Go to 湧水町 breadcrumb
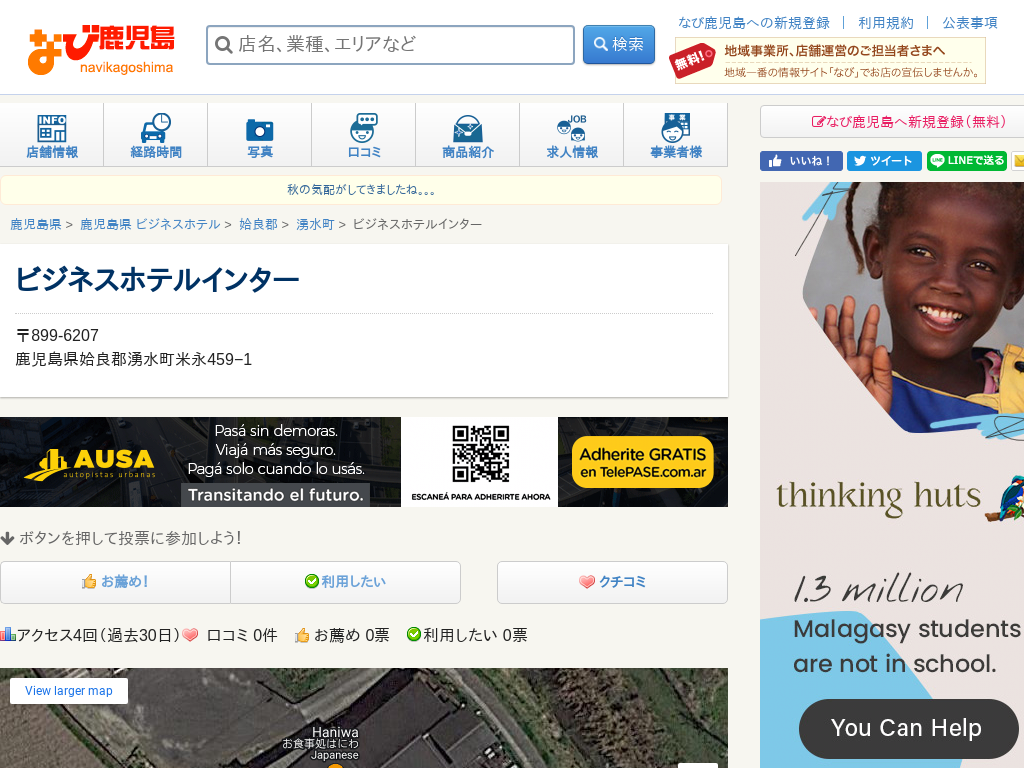This screenshot has height=768, width=1024. point(315,225)
